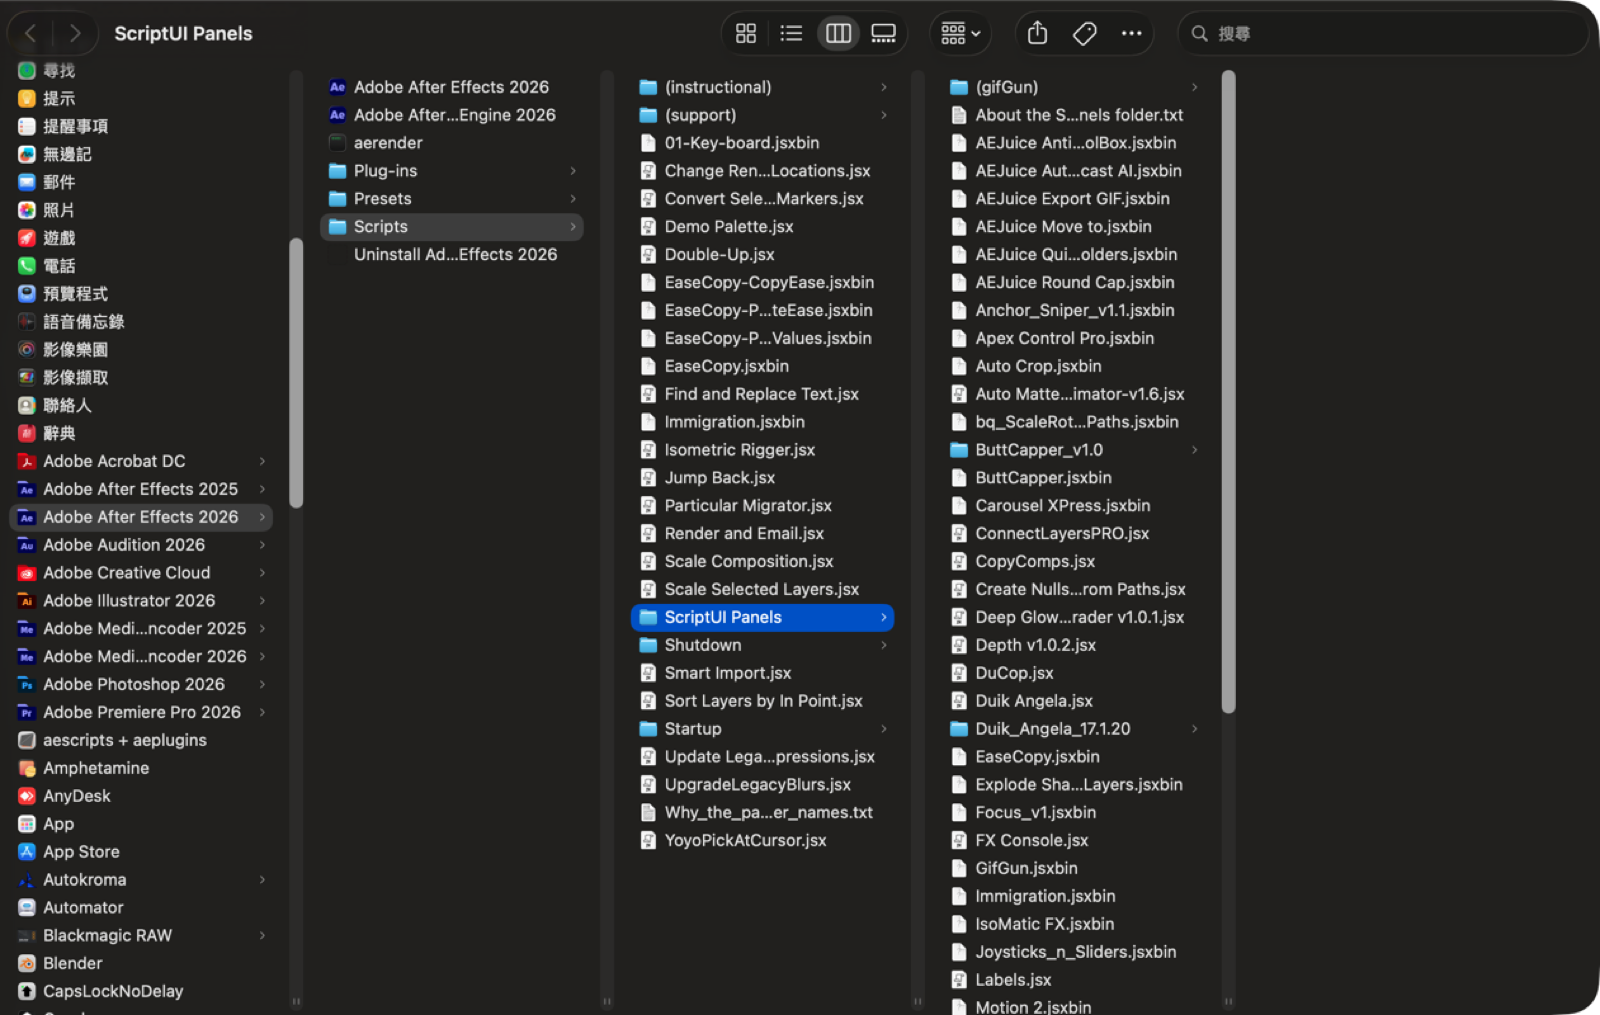Select the Automator app icon
The height and width of the screenshot is (1015, 1600).
pyautogui.click(x=27, y=909)
